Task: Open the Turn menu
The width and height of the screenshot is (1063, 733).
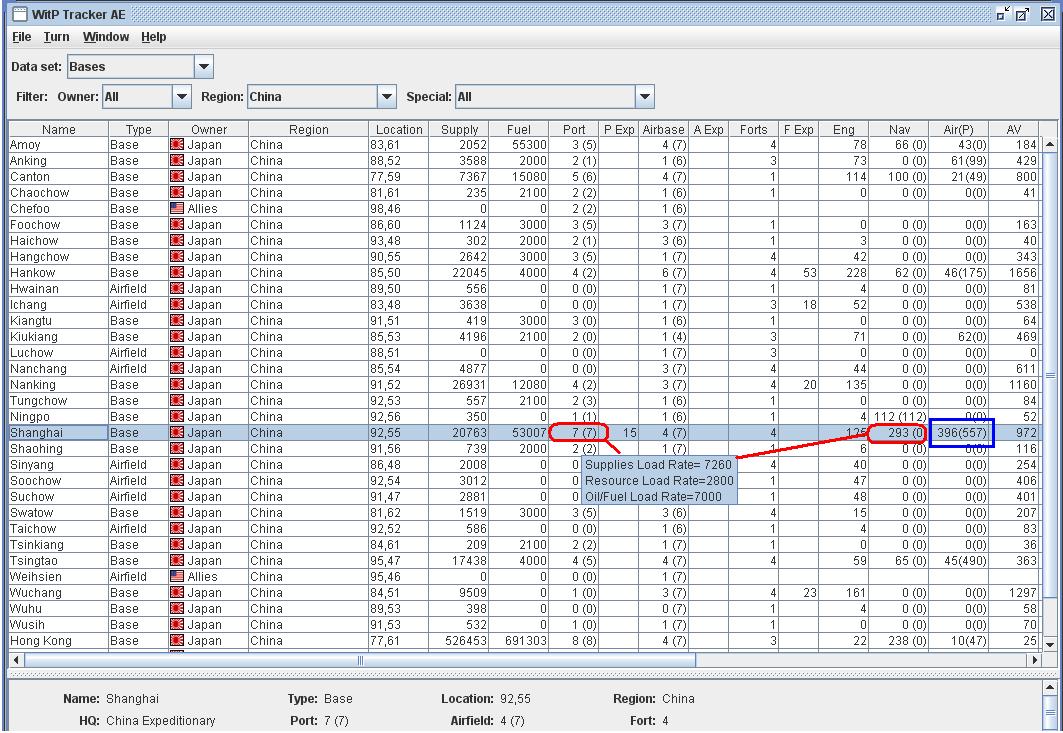Action: click(x=56, y=37)
